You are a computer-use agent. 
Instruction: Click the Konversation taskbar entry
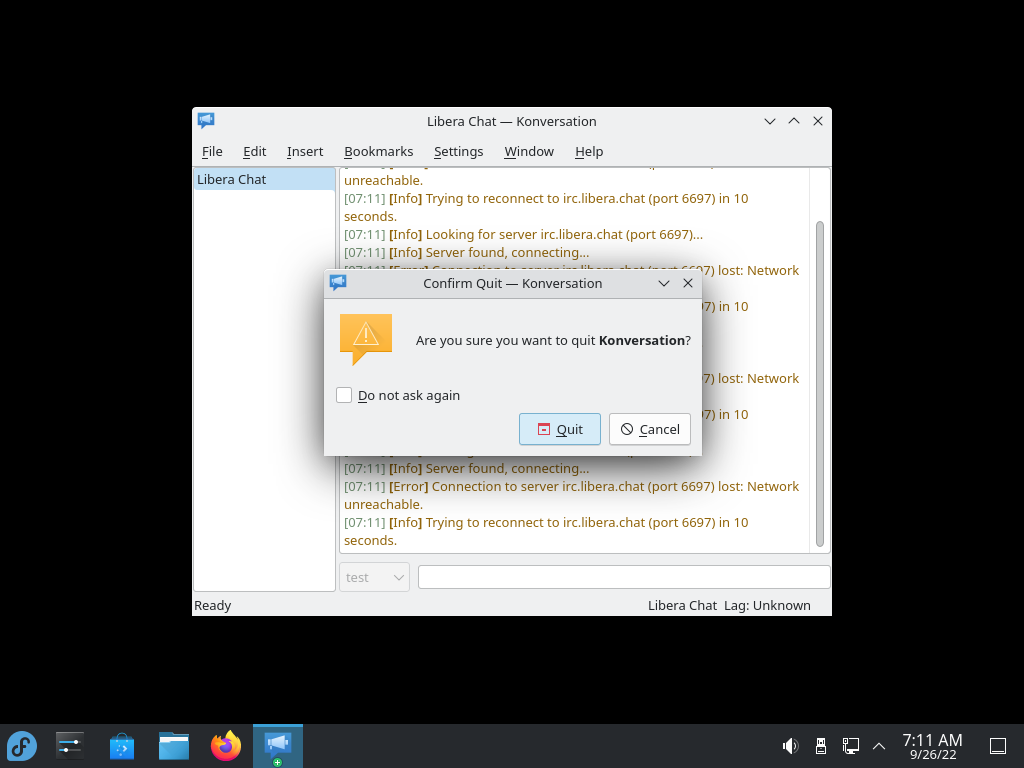tap(278, 746)
